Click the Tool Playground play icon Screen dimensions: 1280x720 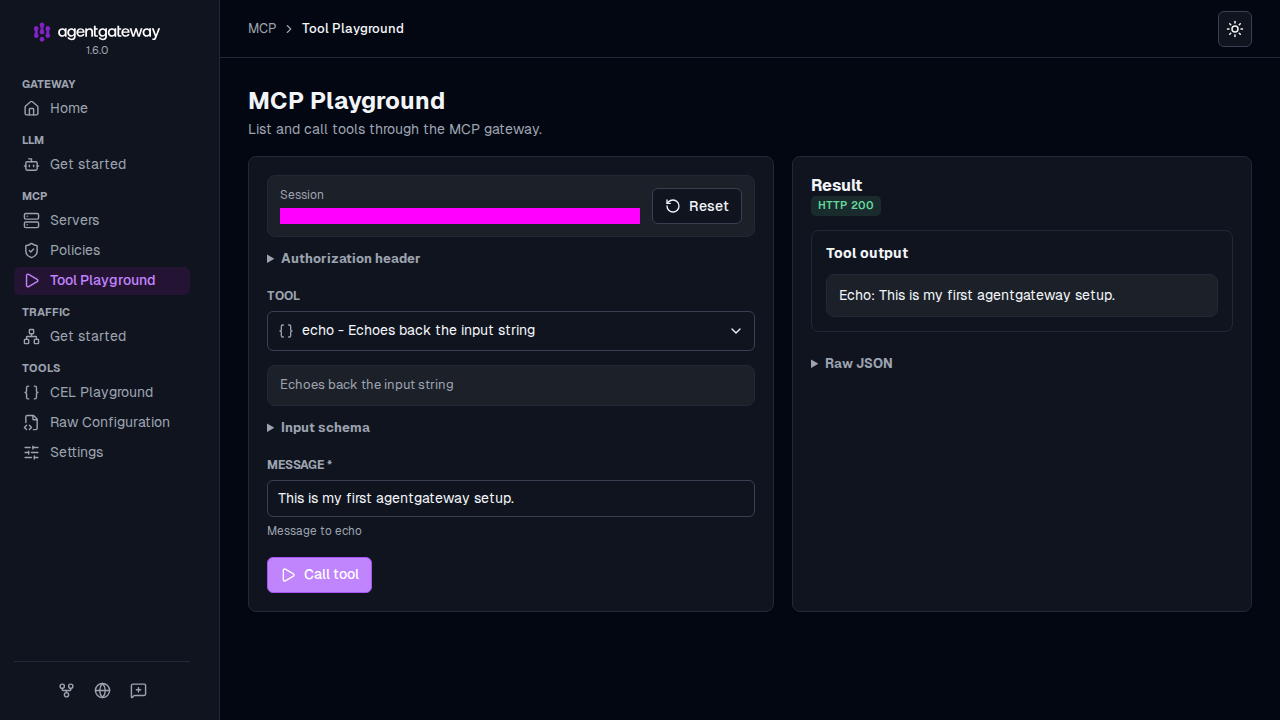(32, 280)
